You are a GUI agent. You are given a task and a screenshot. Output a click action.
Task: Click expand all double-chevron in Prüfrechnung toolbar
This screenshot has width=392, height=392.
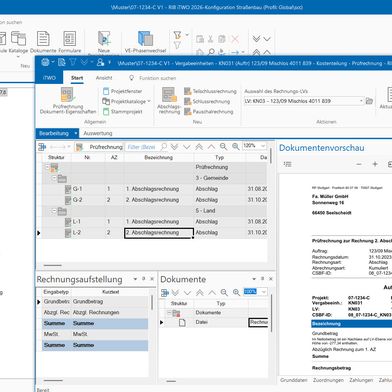[174, 147]
